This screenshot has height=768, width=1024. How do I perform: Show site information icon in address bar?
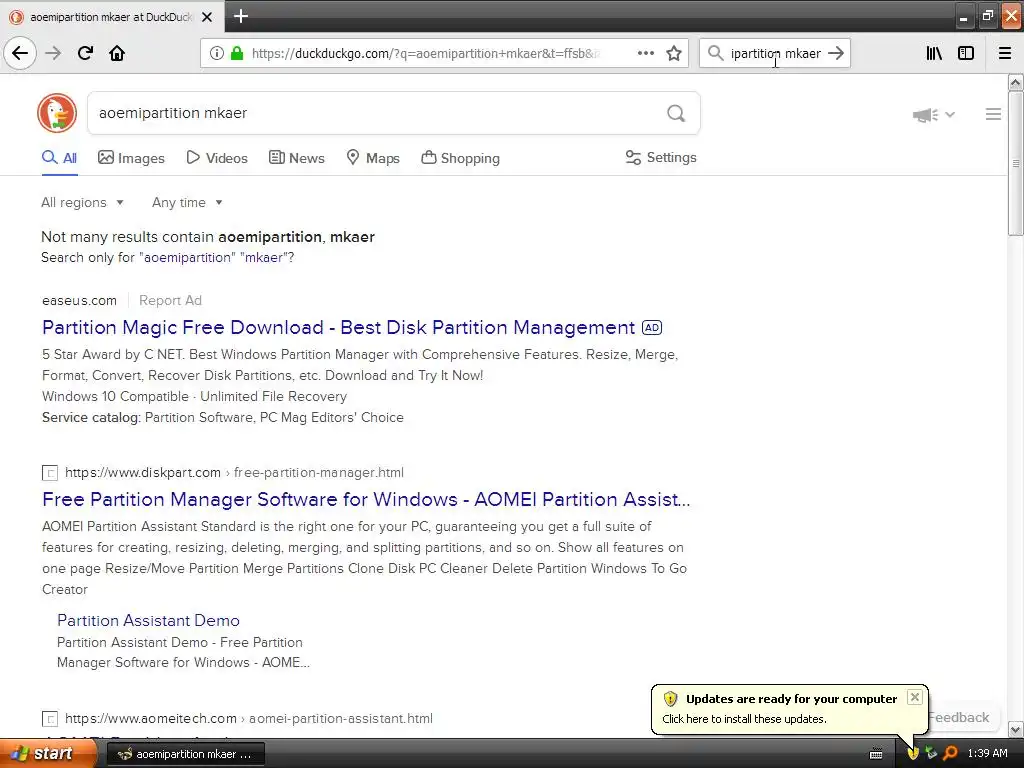(217, 53)
